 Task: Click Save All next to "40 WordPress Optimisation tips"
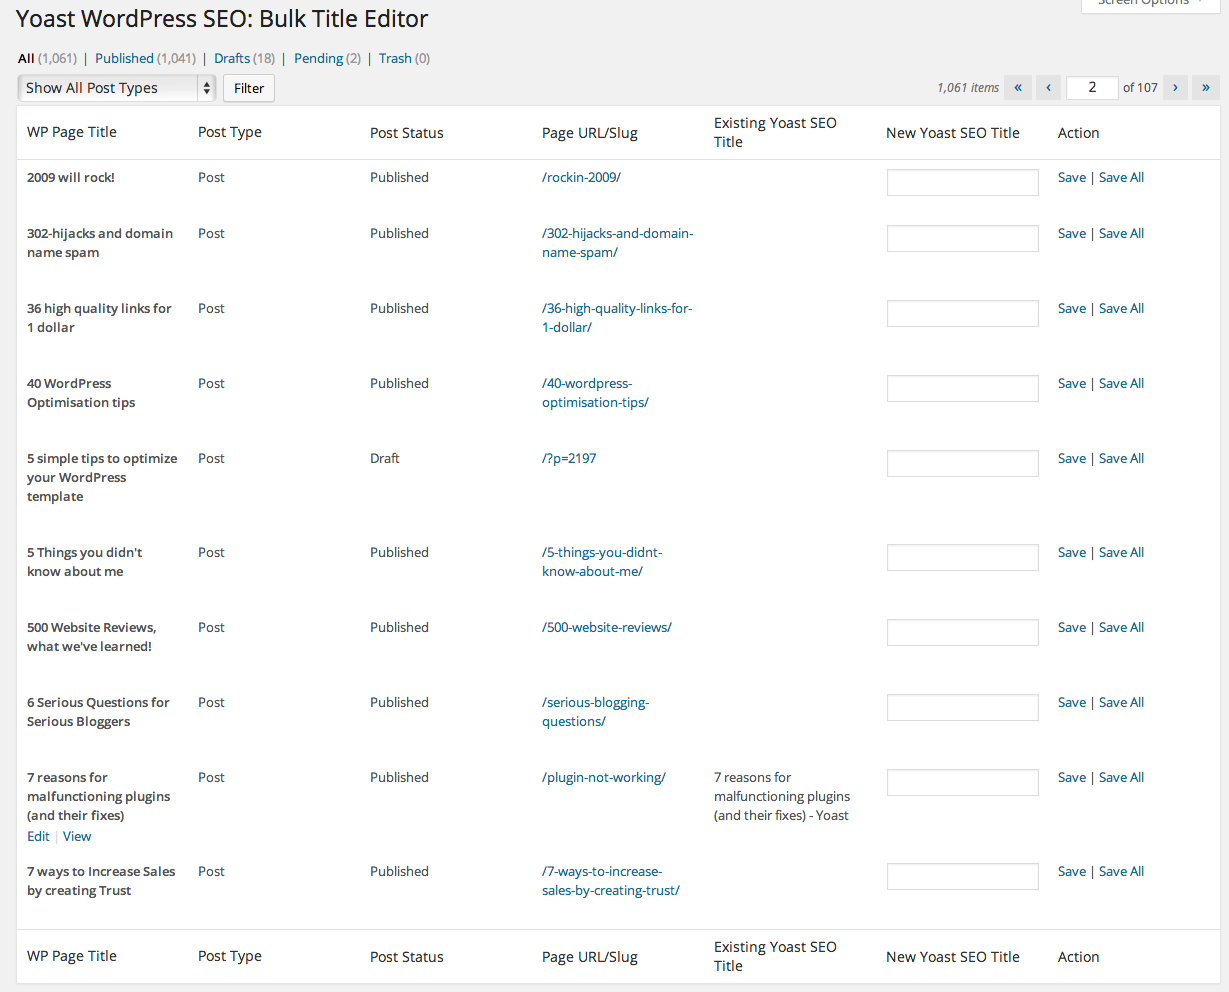(x=1121, y=383)
